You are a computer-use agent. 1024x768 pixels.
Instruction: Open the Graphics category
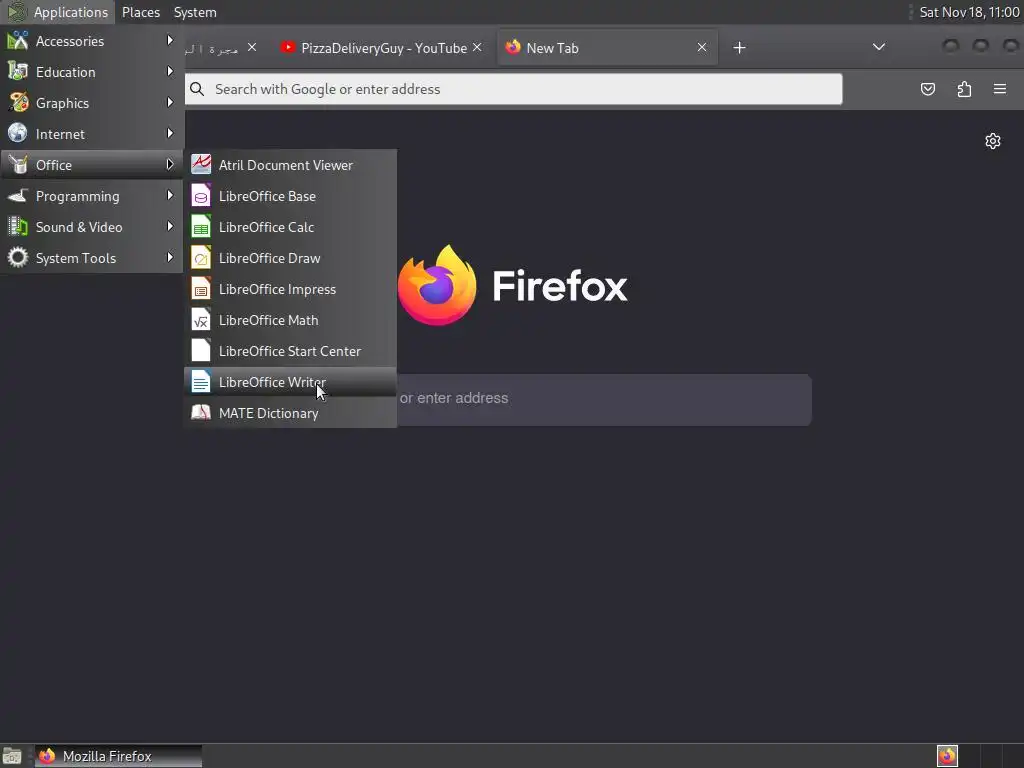(x=91, y=103)
